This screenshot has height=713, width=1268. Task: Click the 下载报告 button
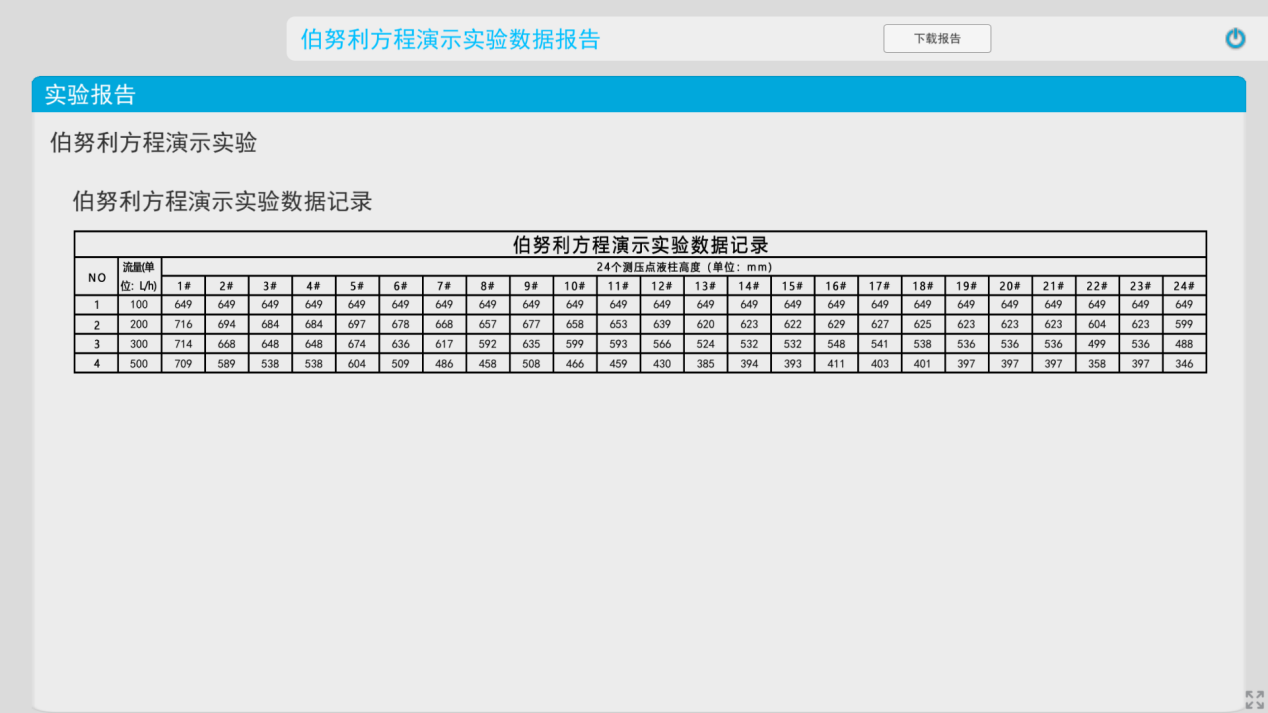pos(937,39)
